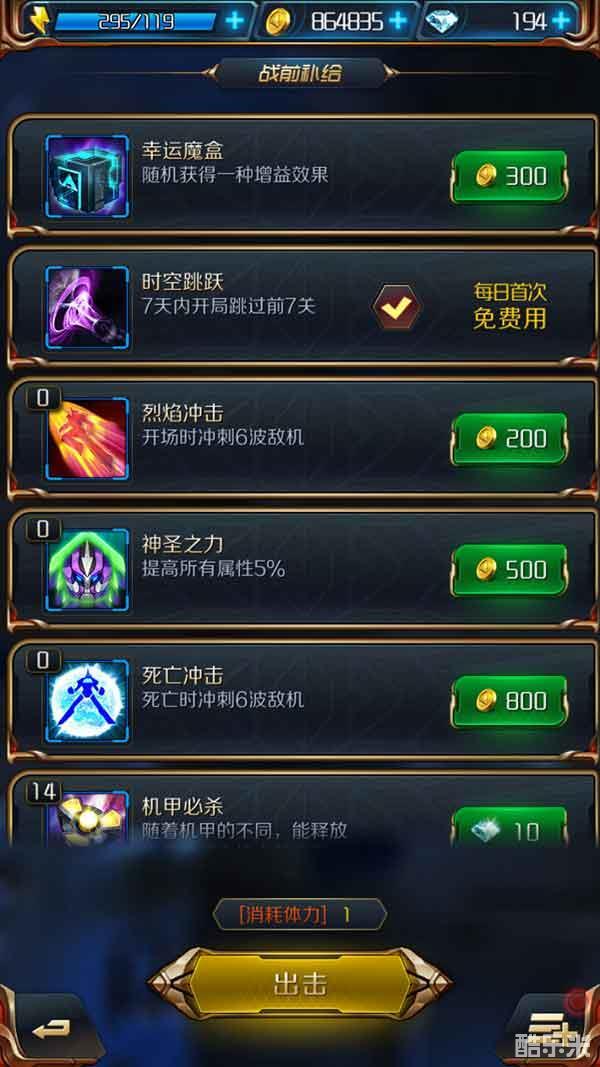Tap the 时空跳跃 purple vortex icon
This screenshot has width=600, height=1067.
coord(87,308)
